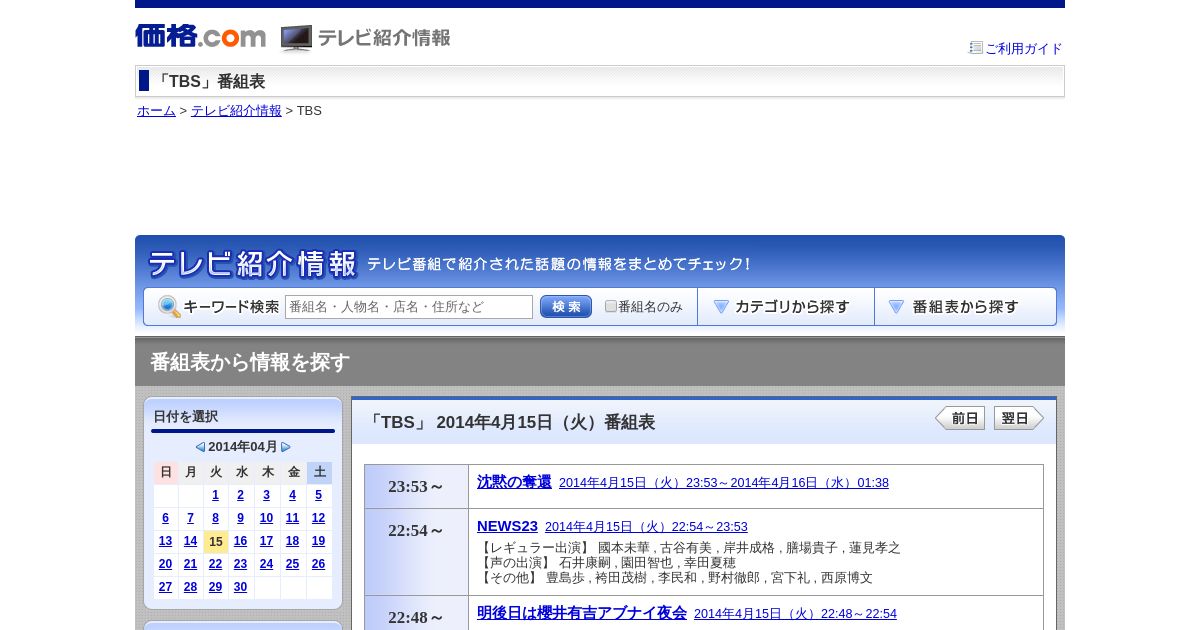This screenshot has width=1200, height=630.
Task: Select April 16 in the calendar
Action: click(240, 541)
